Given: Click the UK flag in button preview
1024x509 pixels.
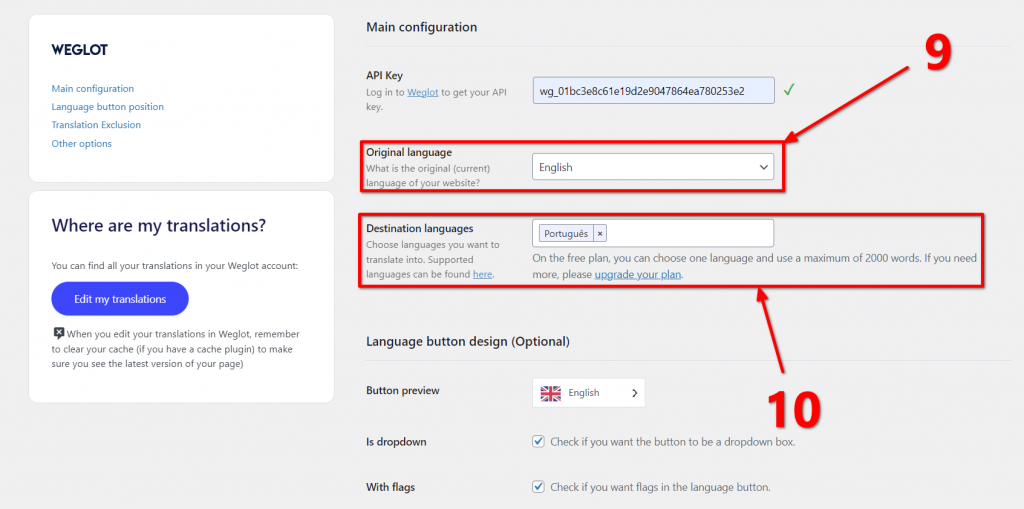Looking at the screenshot, I should point(551,393).
